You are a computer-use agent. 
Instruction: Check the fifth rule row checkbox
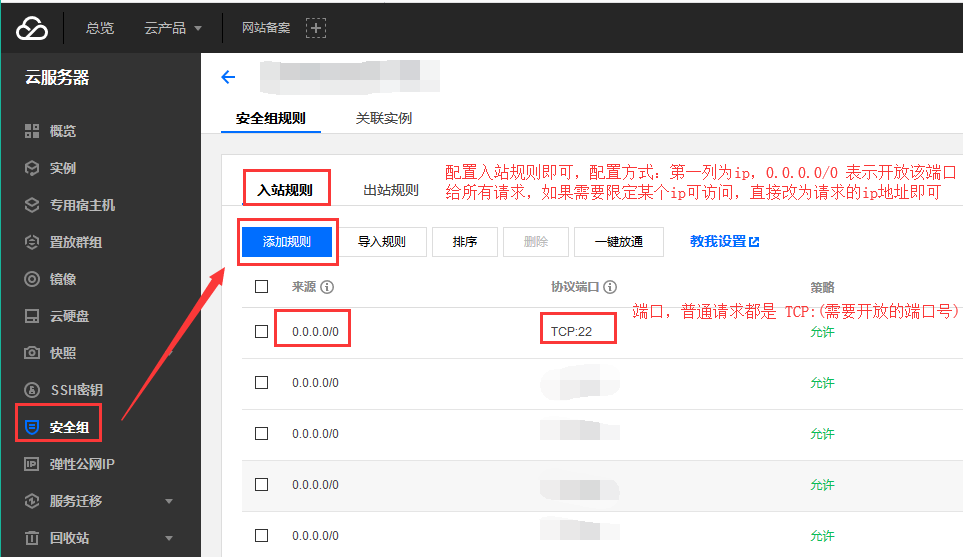tap(262, 536)
